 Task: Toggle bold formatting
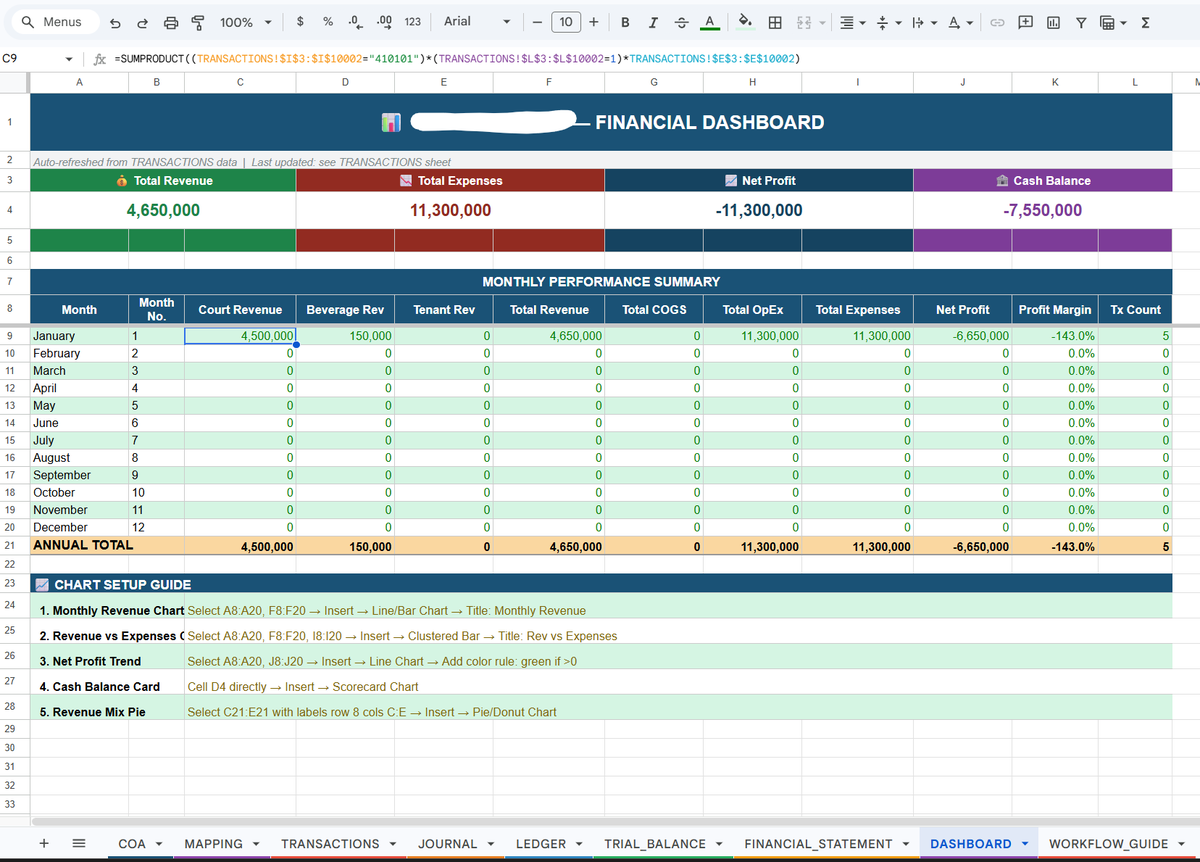625,22
